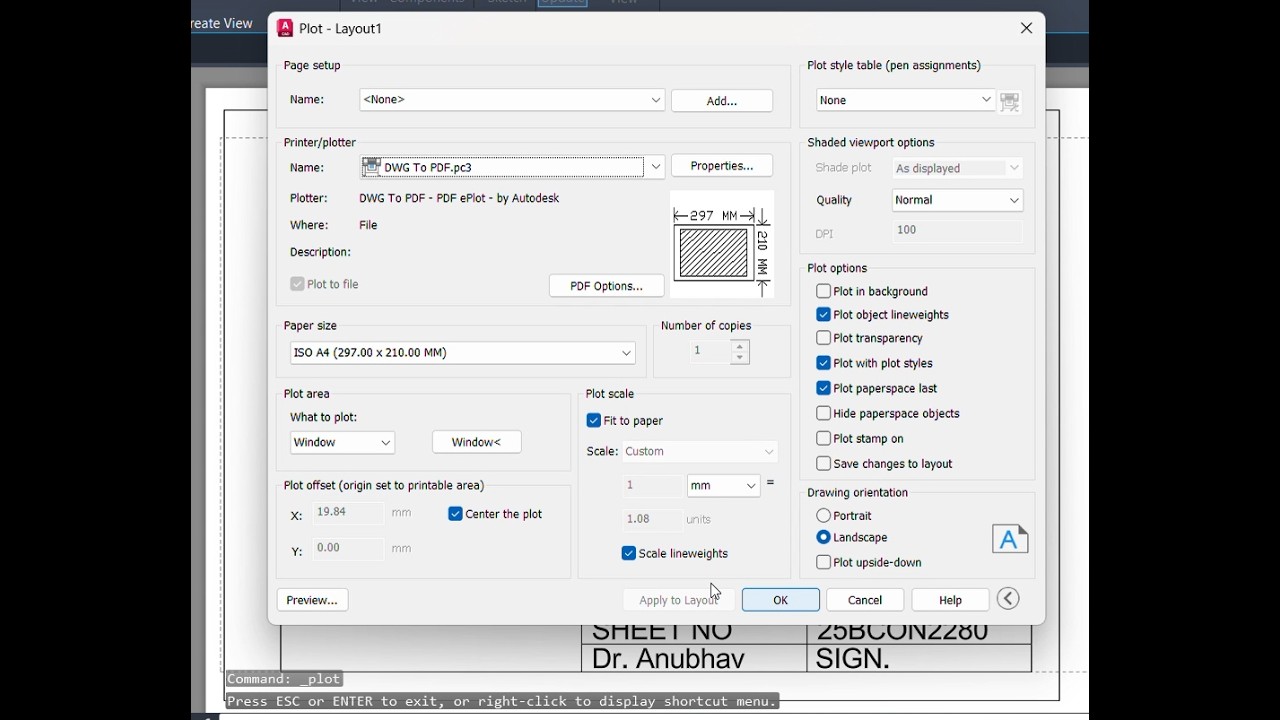Select Landscape orientation
The image size is (1280, 720).
tap(823, 537)
